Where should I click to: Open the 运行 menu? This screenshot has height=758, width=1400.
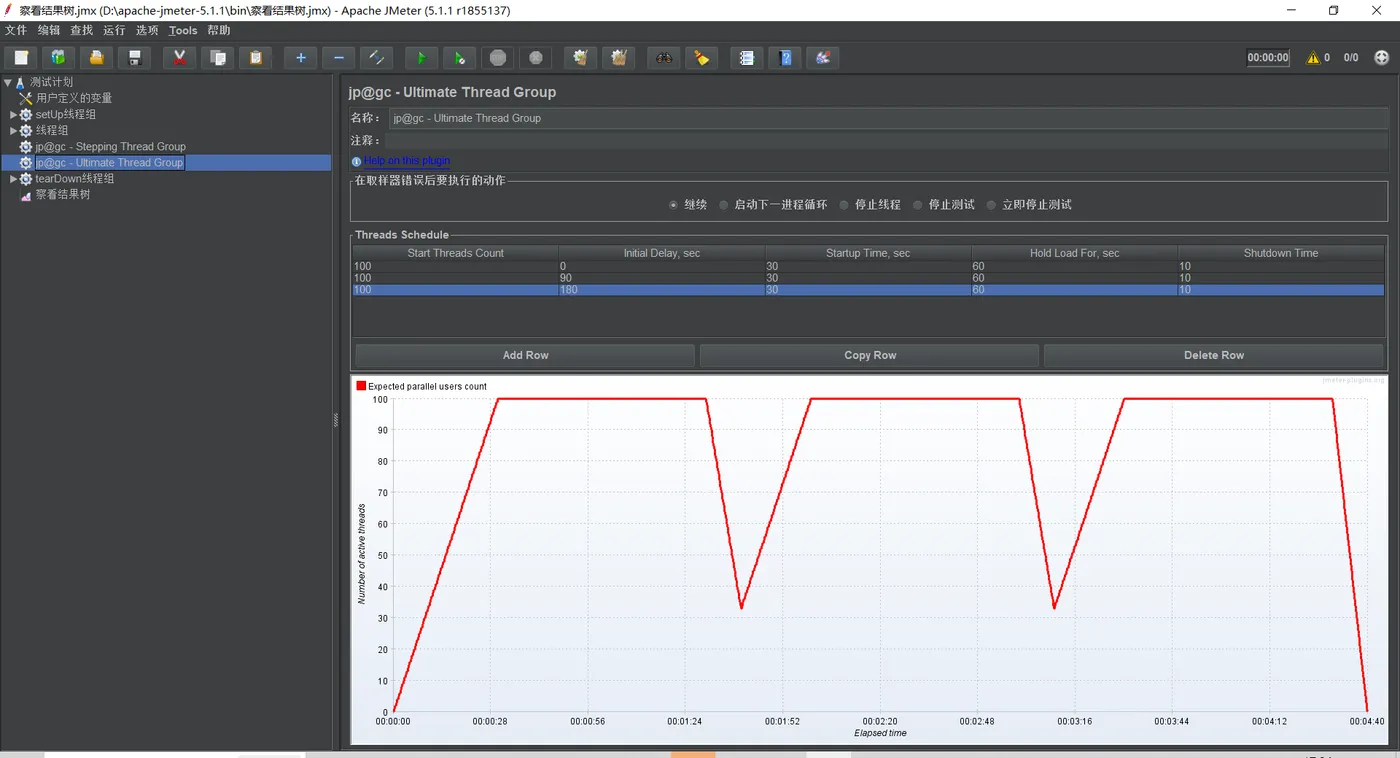(114, 31)
